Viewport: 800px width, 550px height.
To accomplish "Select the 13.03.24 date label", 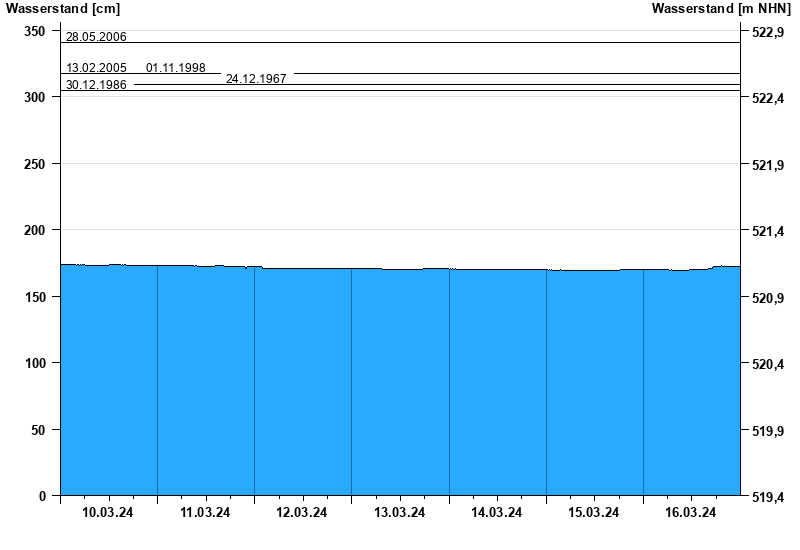I will [x=399, y=513].
